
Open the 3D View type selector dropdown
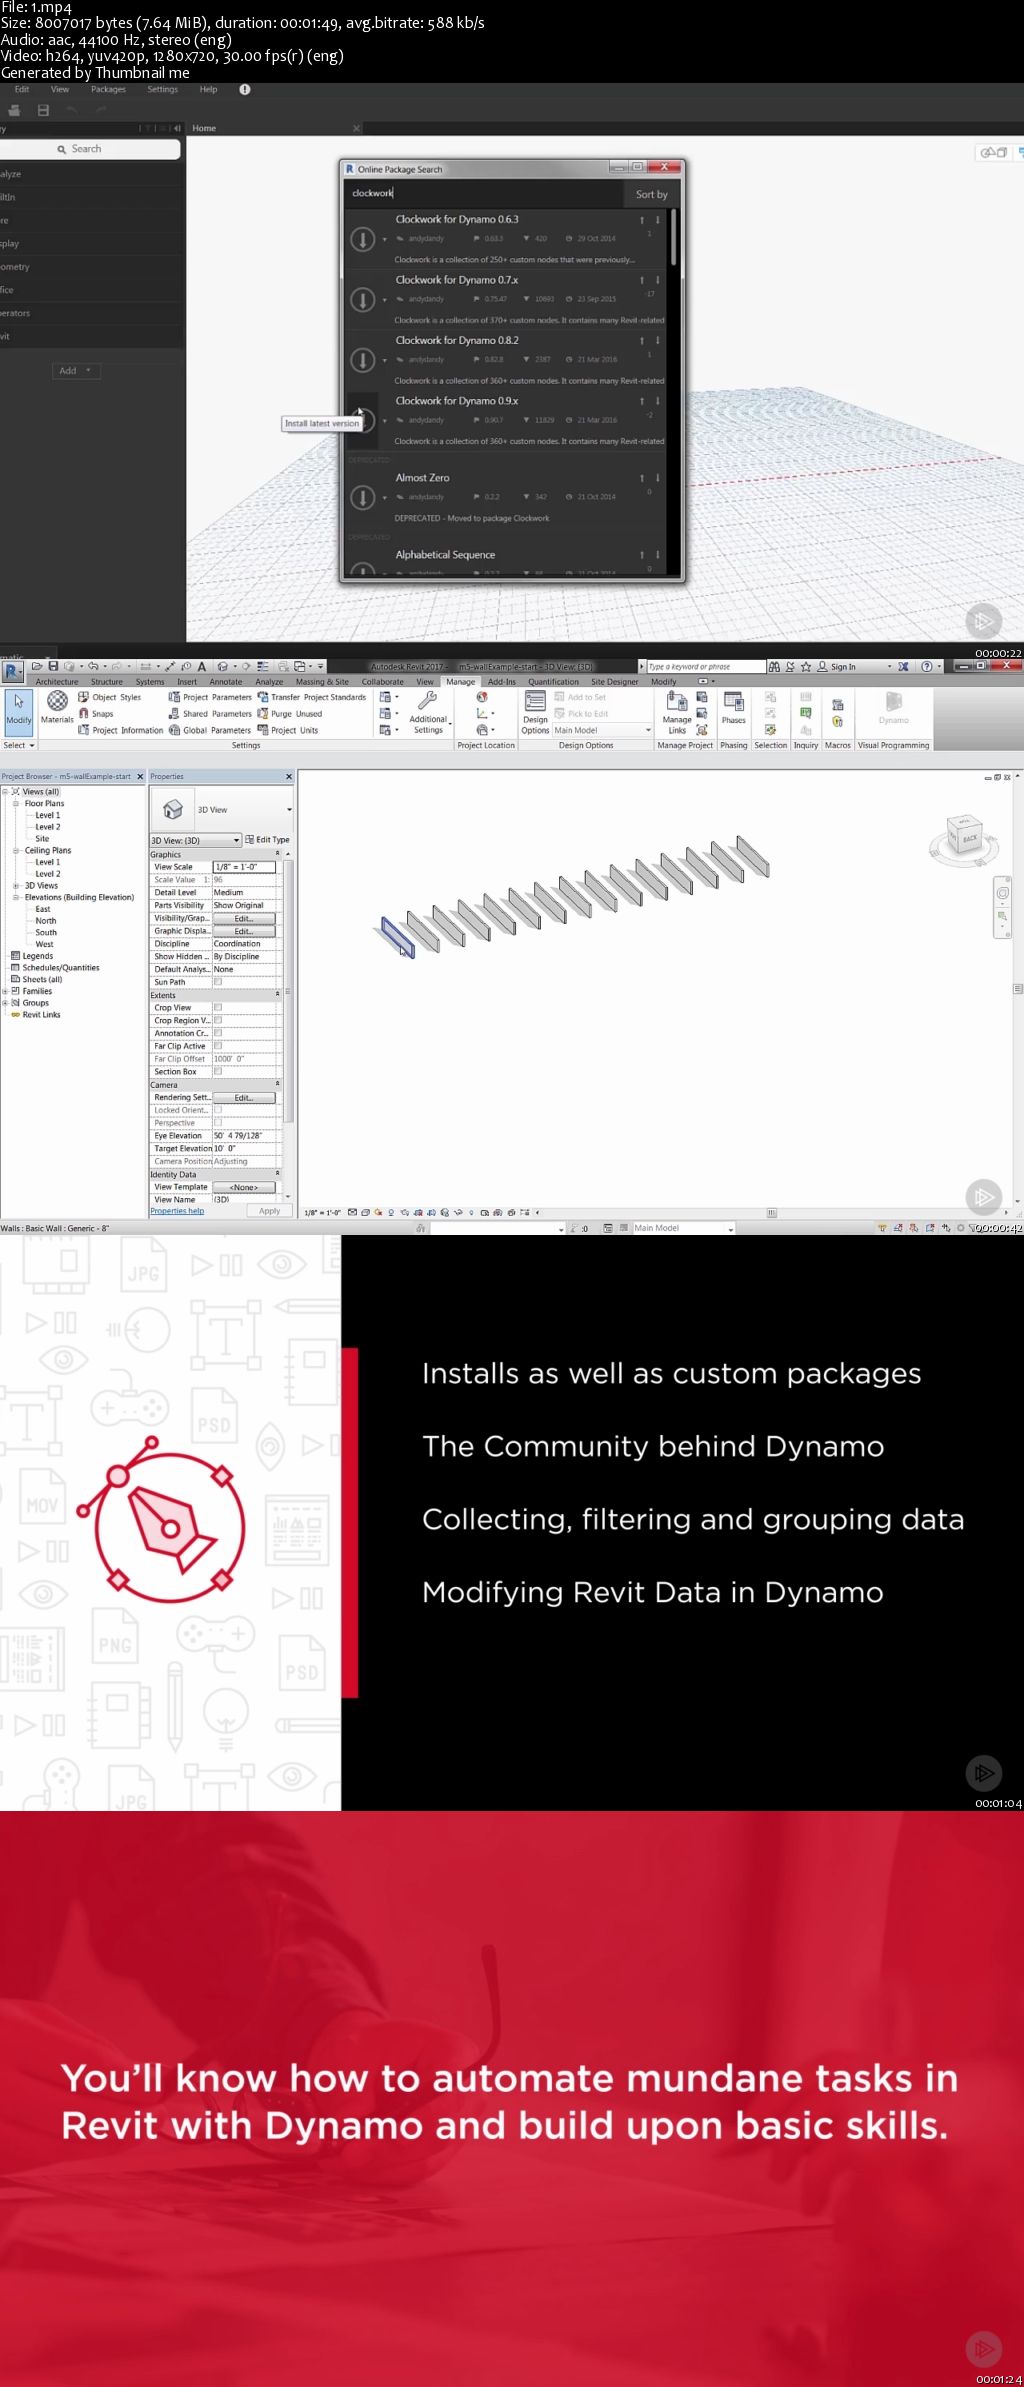288,810
